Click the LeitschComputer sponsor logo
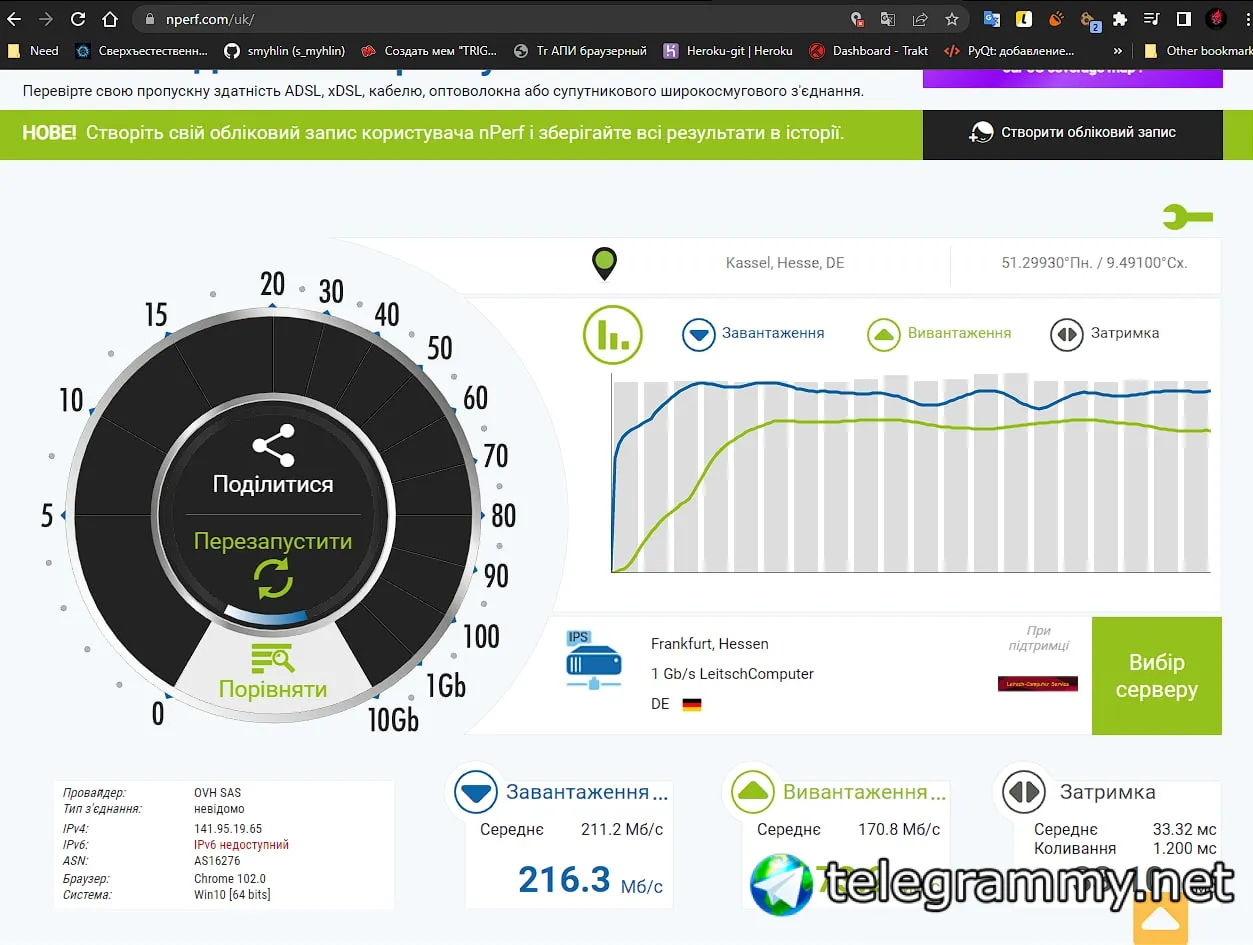The width and height of the screenshot is (1253, 945). [x=1038, y=684]
